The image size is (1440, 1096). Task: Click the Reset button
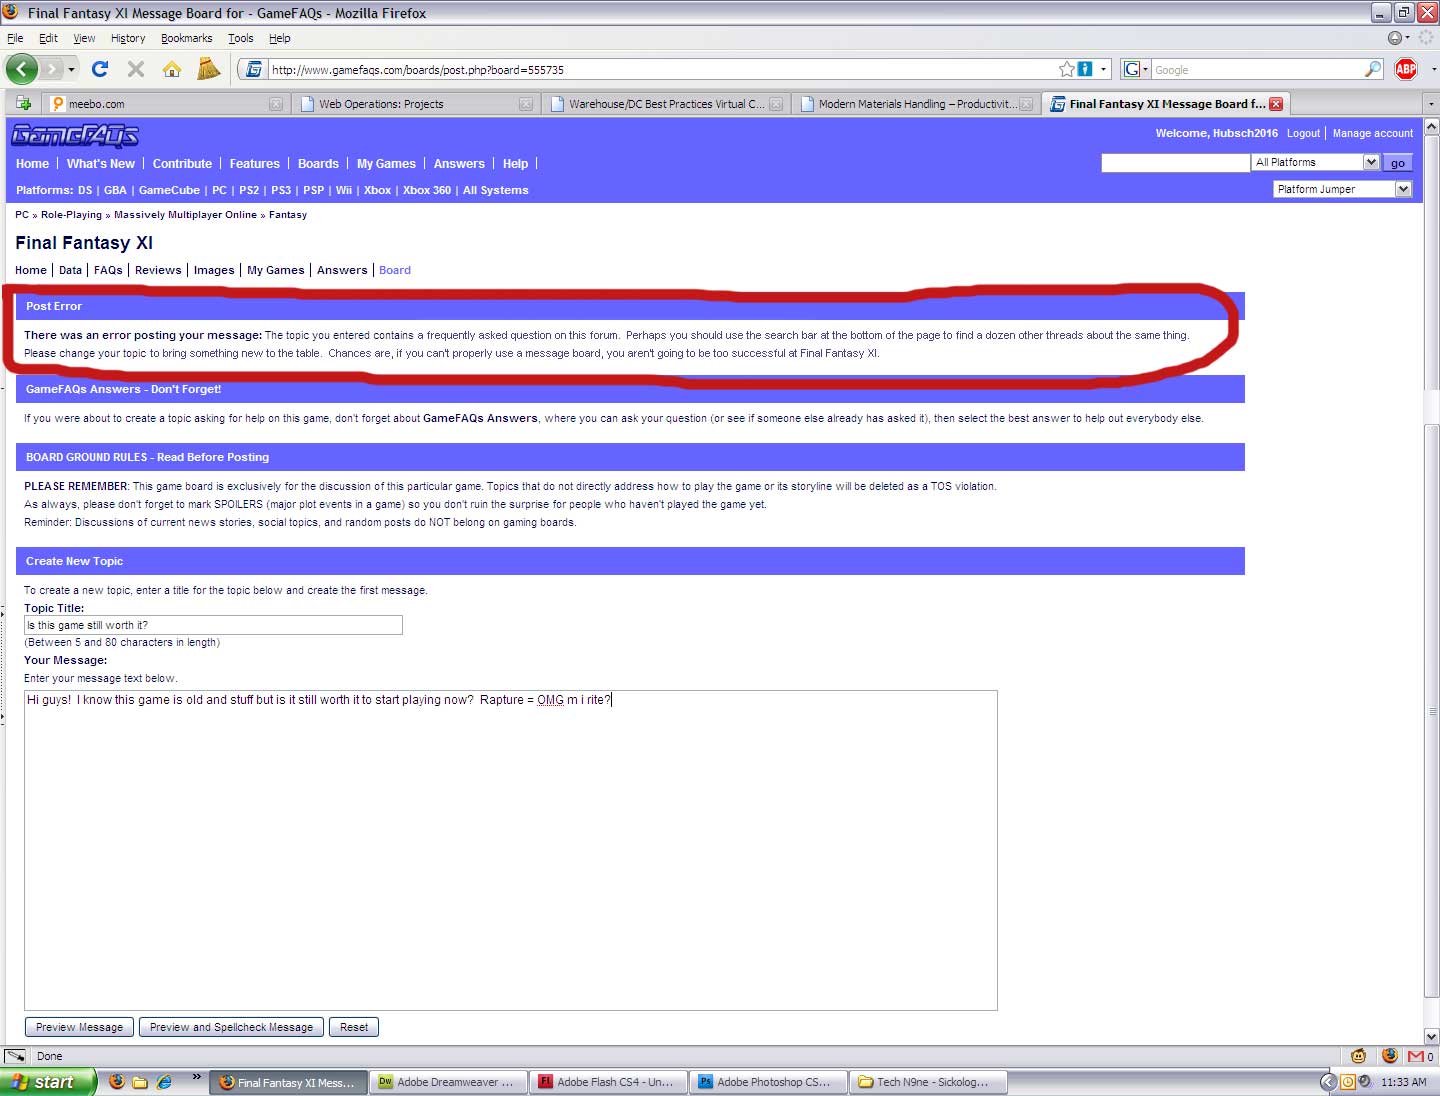coord(354,1027)
